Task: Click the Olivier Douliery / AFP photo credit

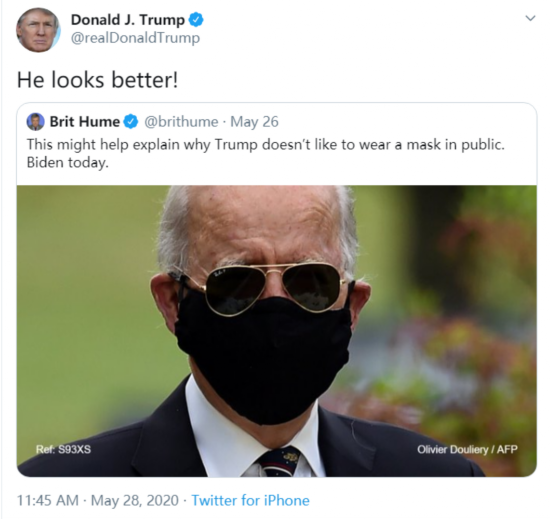Action: coord(467,449)
